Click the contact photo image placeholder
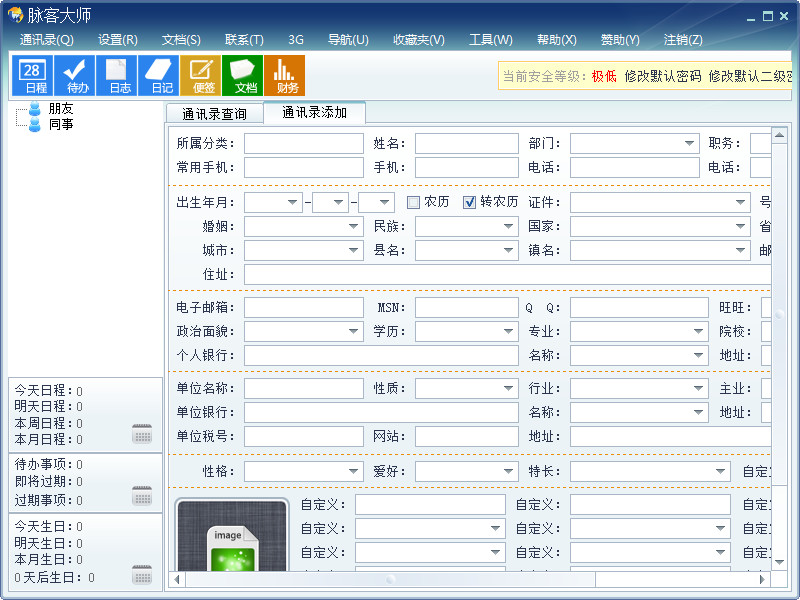800x600 pixels. pyautogui.click(x=232, y=535)
